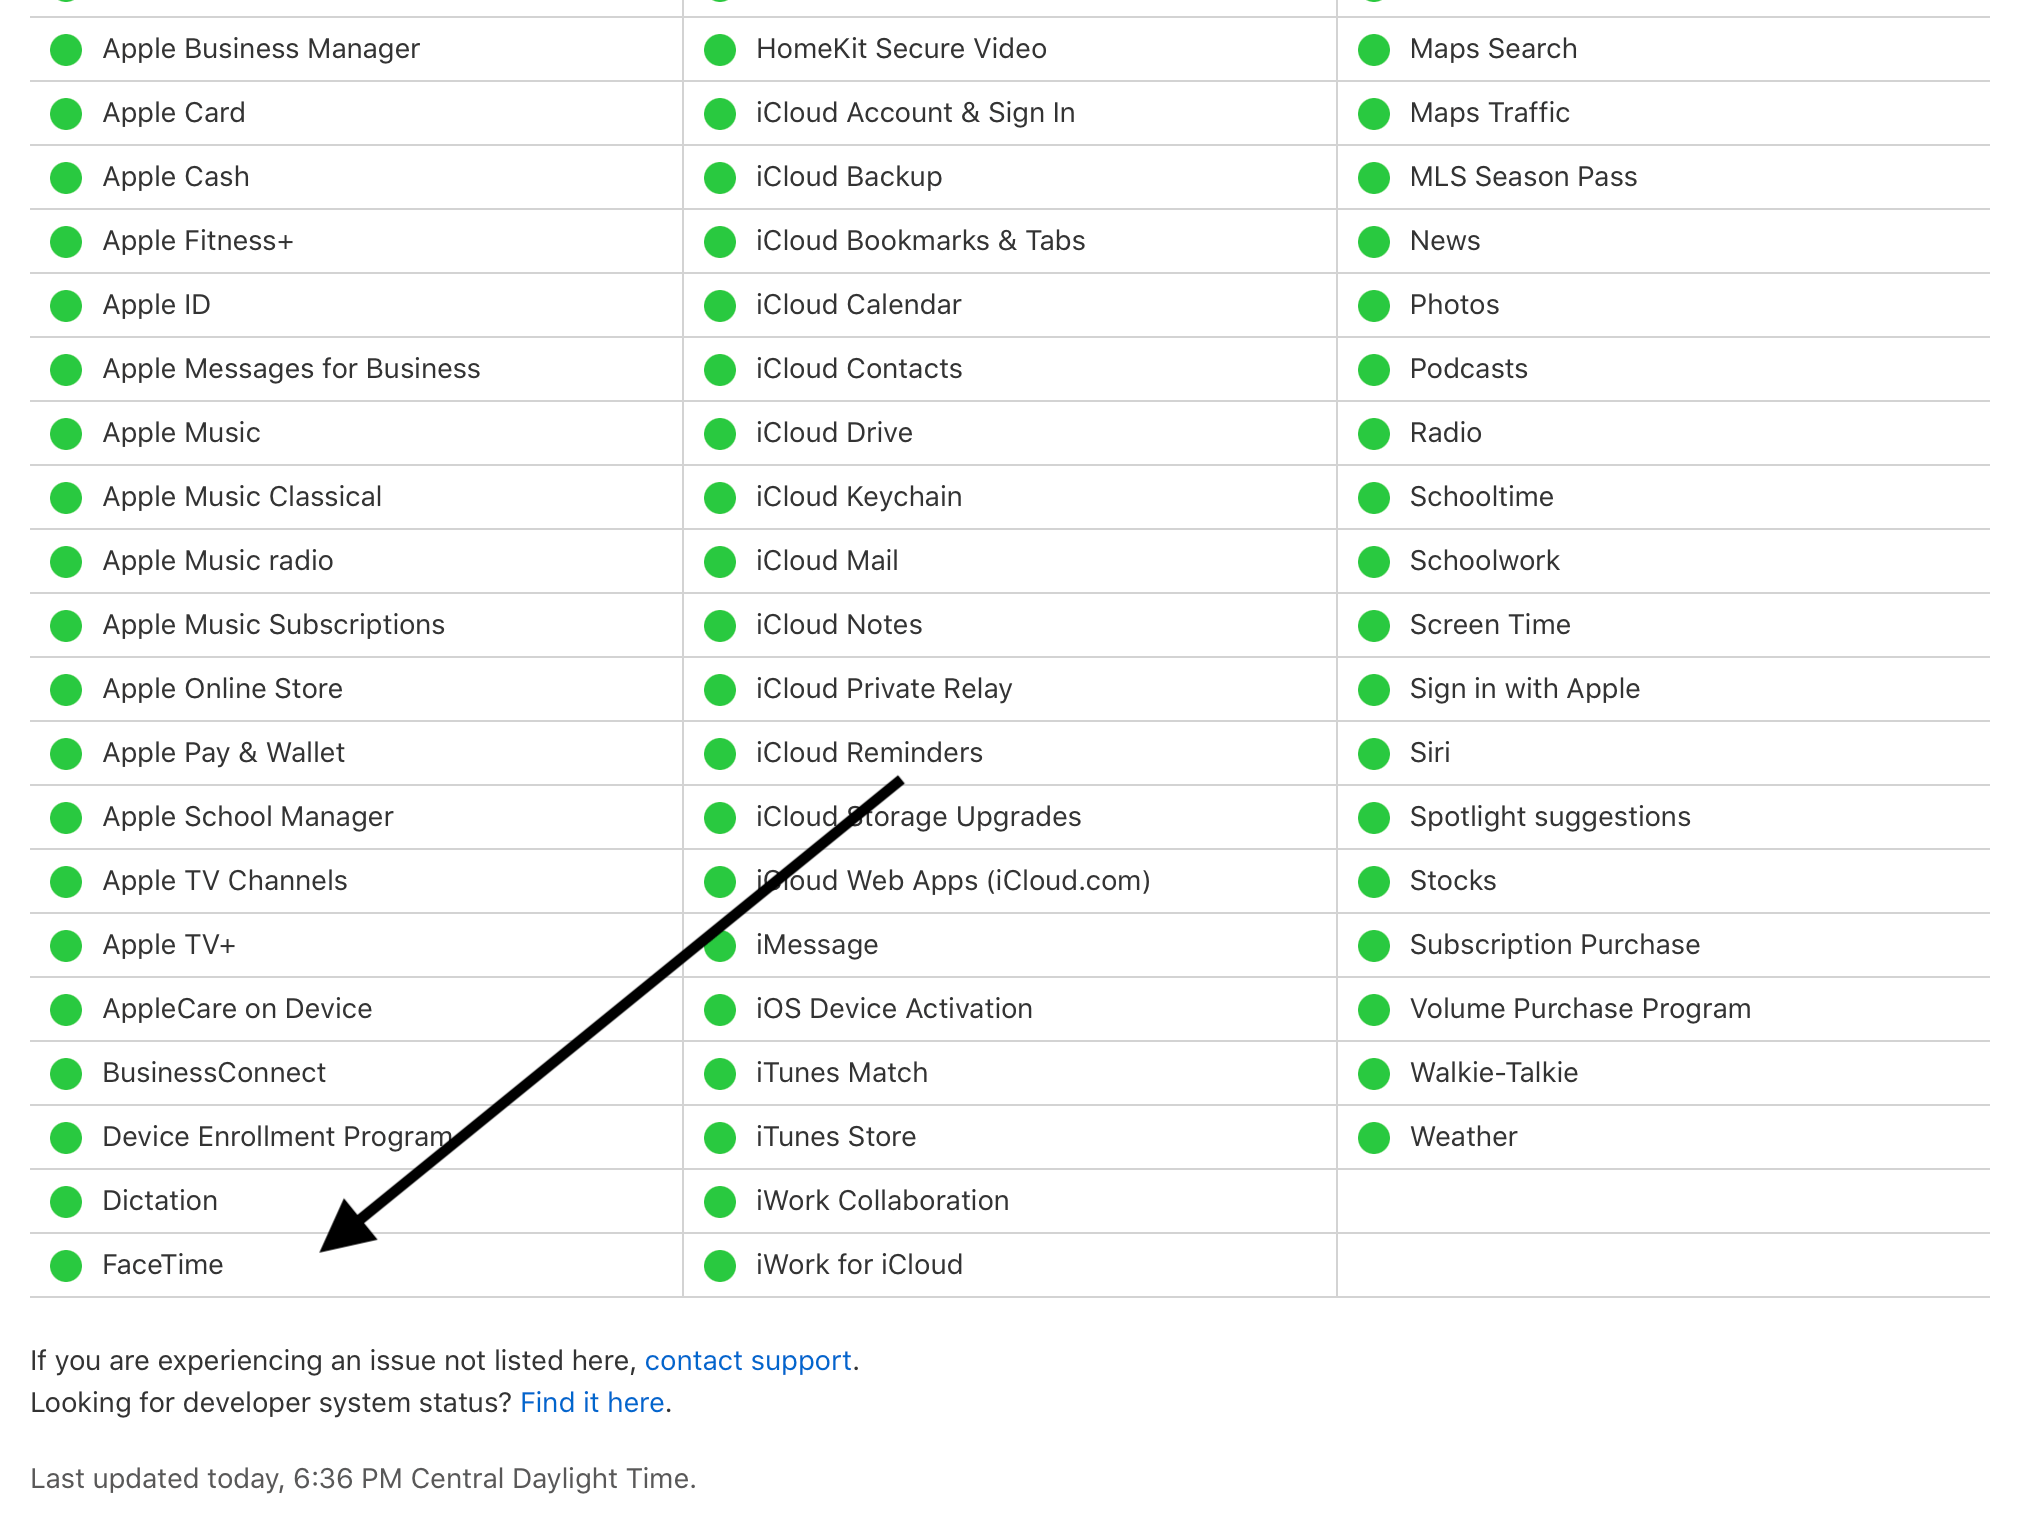
Task: Click the green status dot beside Apple ID
Action: 66,306
